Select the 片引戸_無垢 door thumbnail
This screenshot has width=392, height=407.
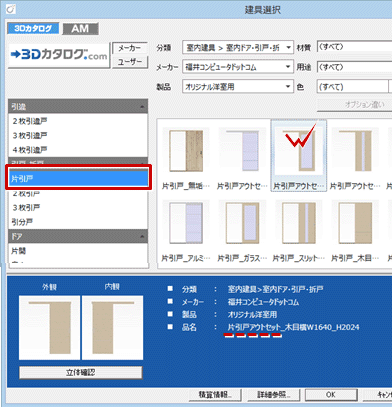point(186,151)
